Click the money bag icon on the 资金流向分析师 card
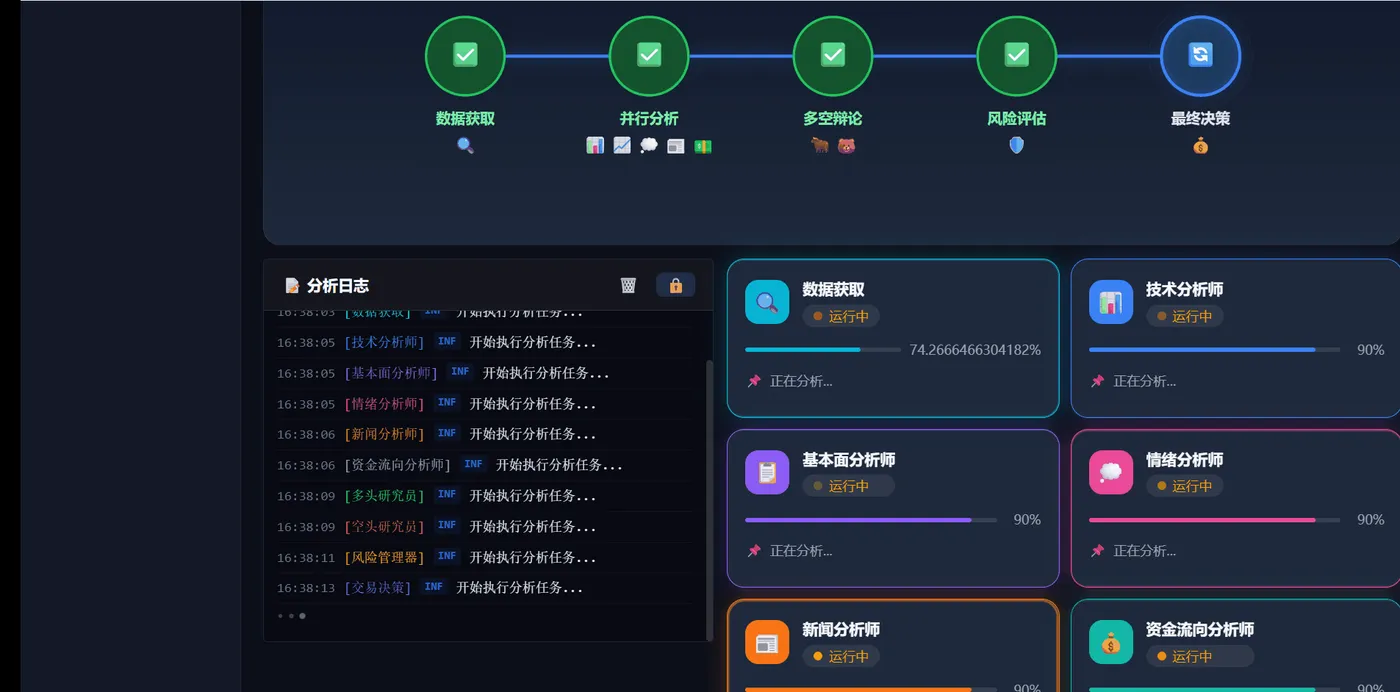This screenshot has width=1400, height=692. click(x=1111, y=642)
